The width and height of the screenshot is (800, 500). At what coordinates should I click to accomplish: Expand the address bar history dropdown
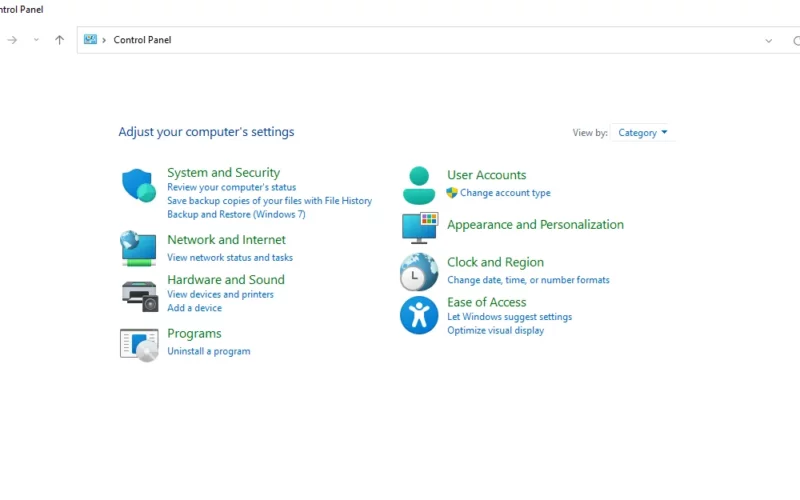coord(768,40)
